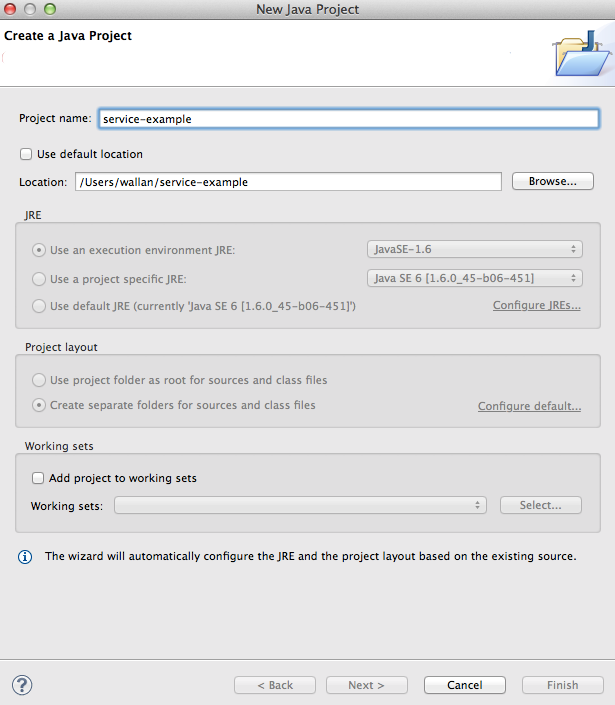Select Use a project specific JRE option
The height and width of the screenshot is (705, 615).
click(40, 279)
